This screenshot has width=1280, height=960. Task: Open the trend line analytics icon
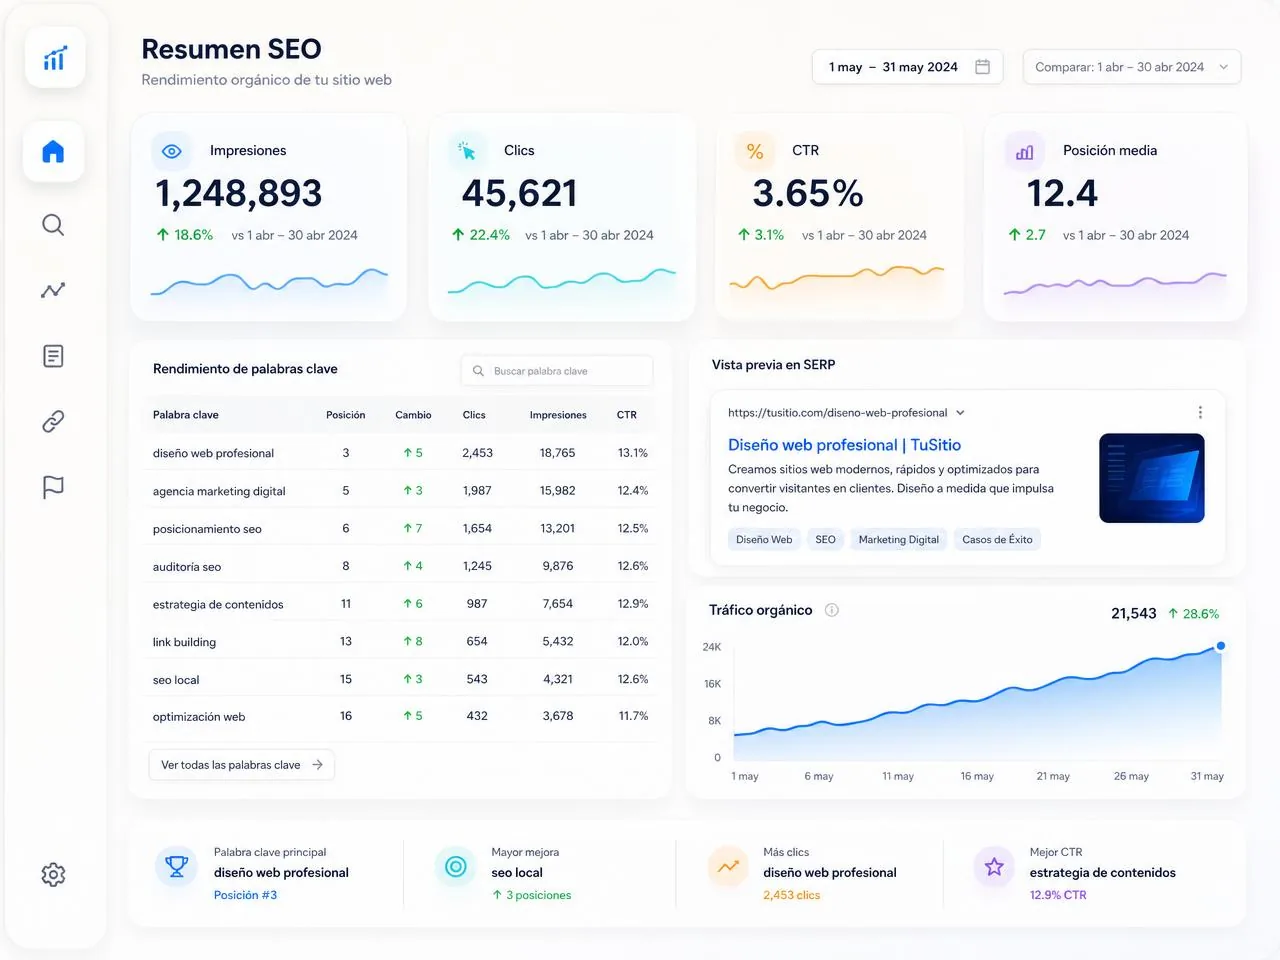[x=53, y=290]
